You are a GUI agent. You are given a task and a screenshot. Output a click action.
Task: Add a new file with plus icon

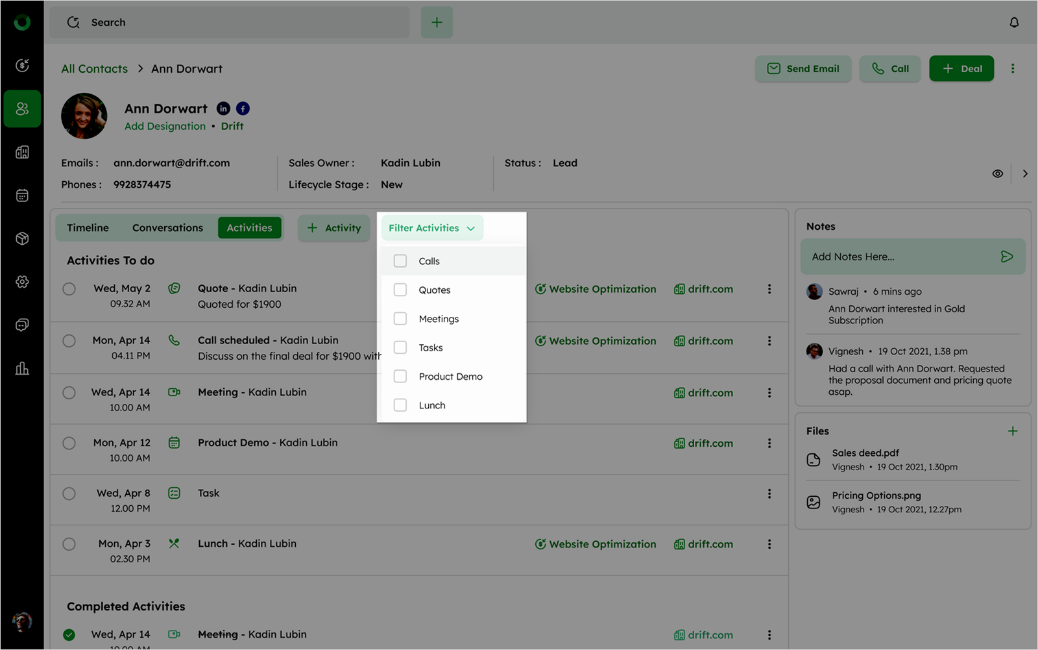1012,431
